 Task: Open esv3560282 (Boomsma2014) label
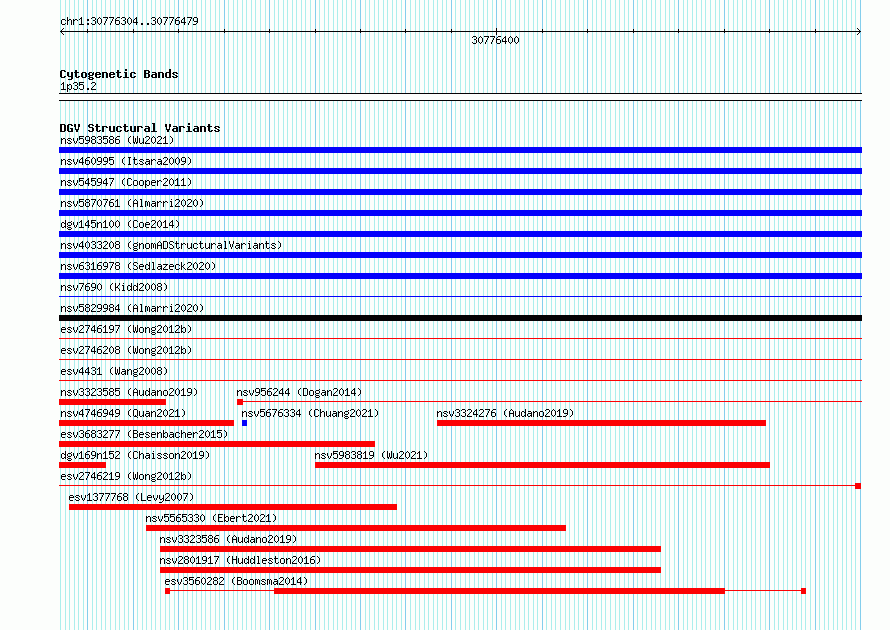click(236, 581)
